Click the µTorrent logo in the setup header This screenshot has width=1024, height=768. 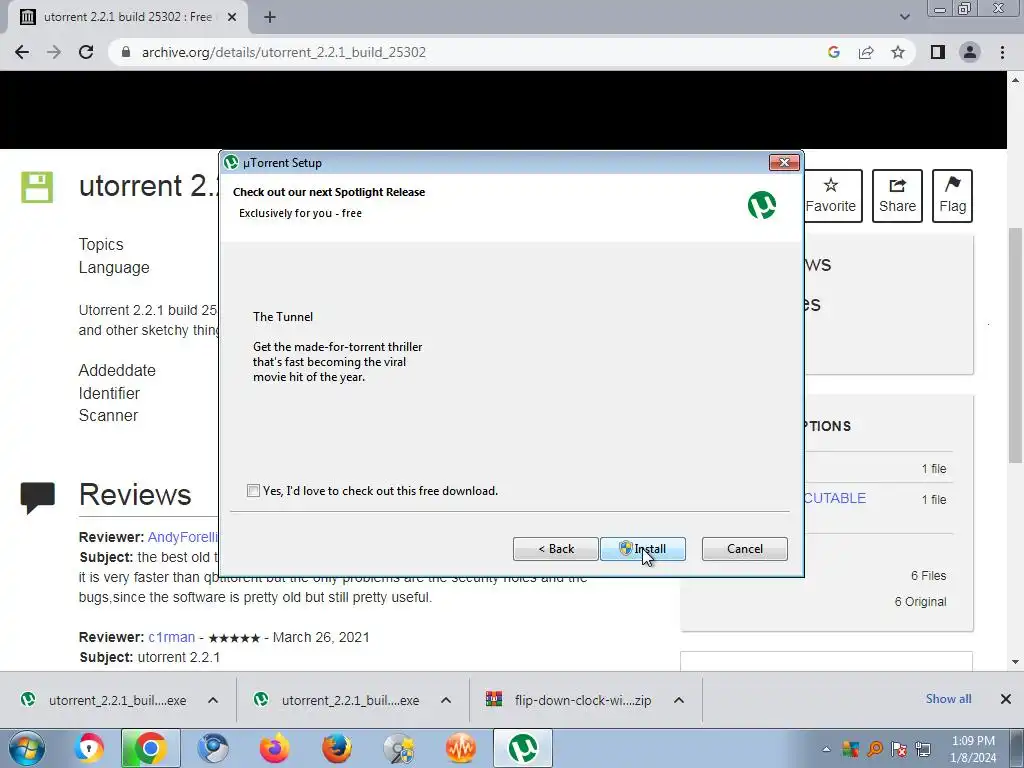(761, 205)
